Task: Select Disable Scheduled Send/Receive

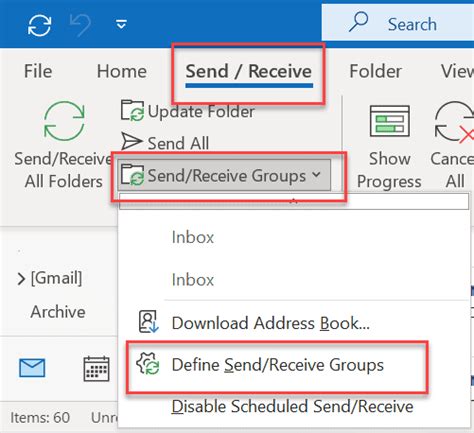Action: (292, 406)
